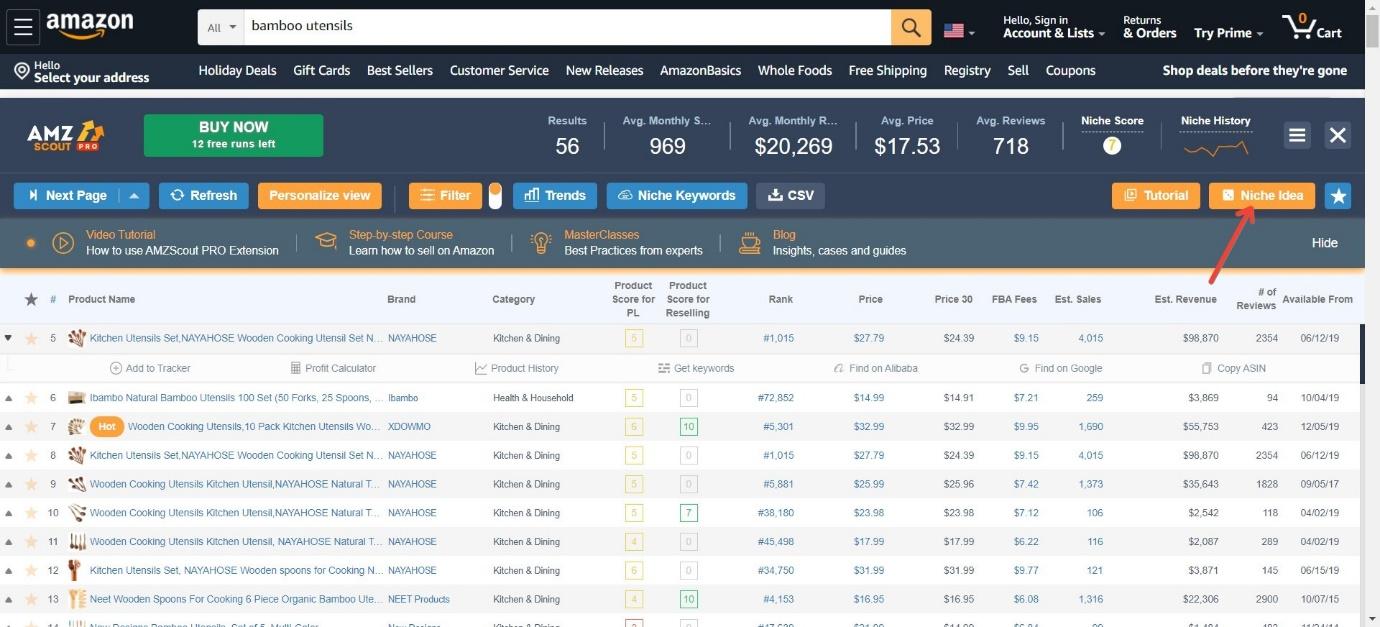This screenshot has height=627, width=1380.
Task: Star the XDOWMO Wooden Cooking Utensils row
Action: 31,427
